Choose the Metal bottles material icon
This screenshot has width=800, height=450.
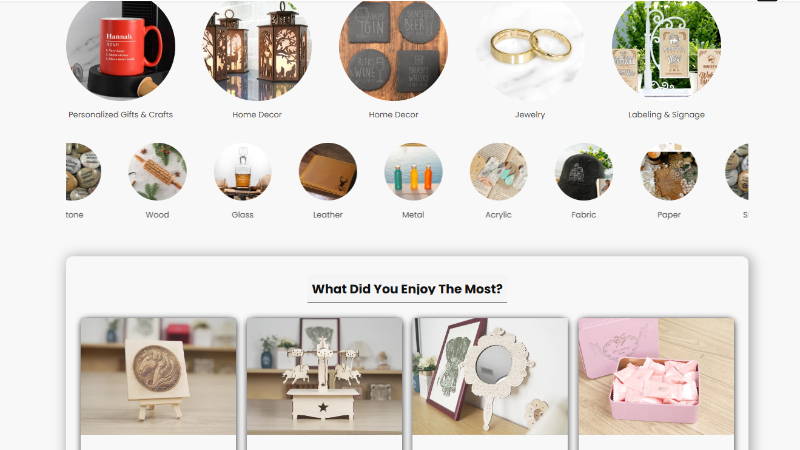pos(413,171)
